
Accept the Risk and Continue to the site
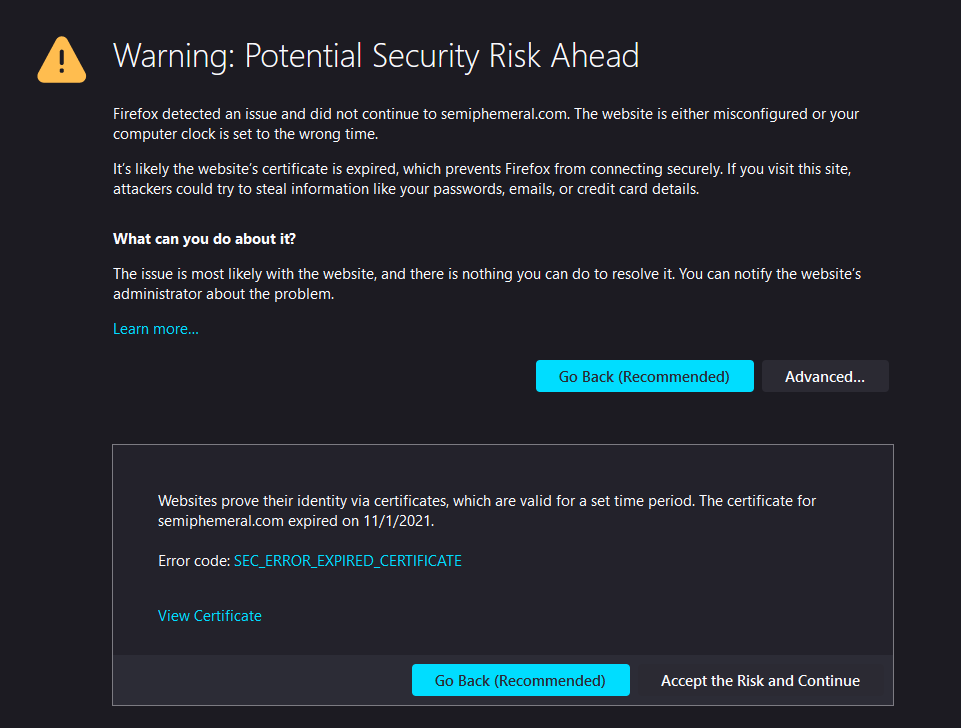[760, 680]
